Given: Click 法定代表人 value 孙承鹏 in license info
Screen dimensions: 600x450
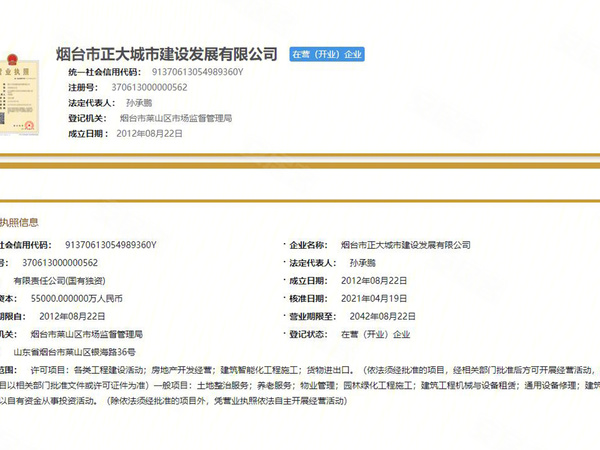Looking at the screenshot, I should click(x=362, y=263).
